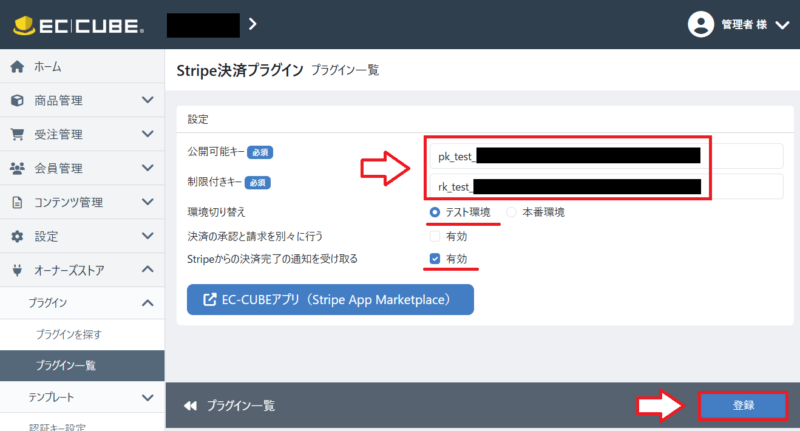Select the テスト環境 radio button
Screen dimensions: 800x431
[435, 212]
